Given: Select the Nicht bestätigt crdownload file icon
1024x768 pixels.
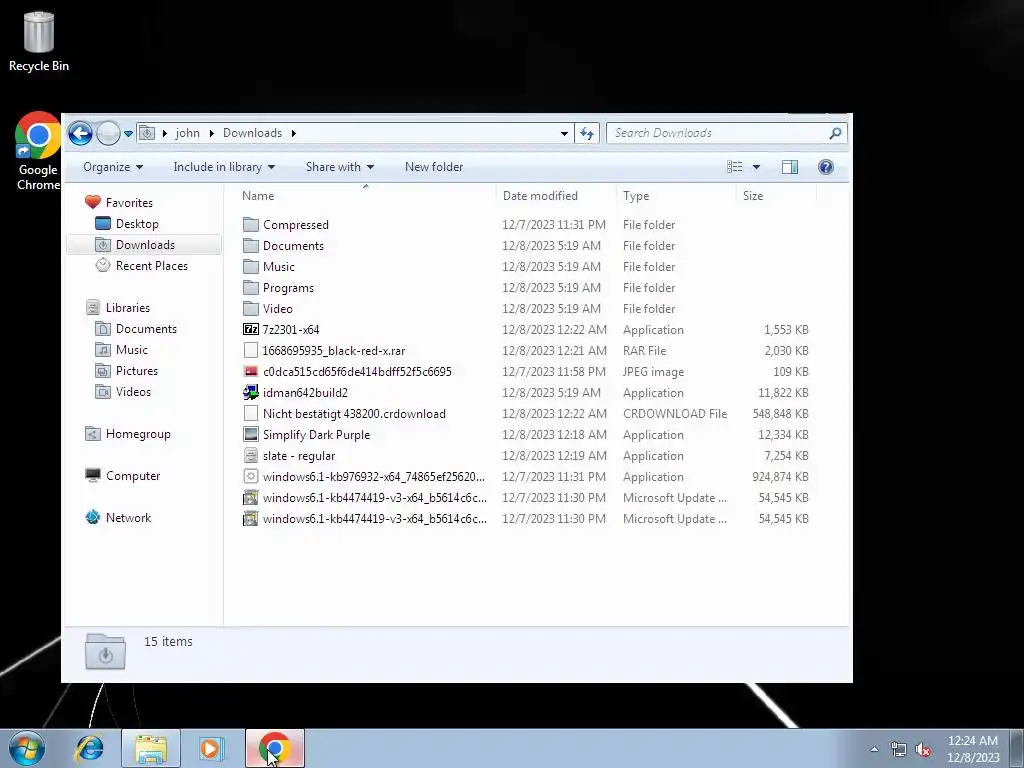Looking at the screenshot, I should coord(251,413).
